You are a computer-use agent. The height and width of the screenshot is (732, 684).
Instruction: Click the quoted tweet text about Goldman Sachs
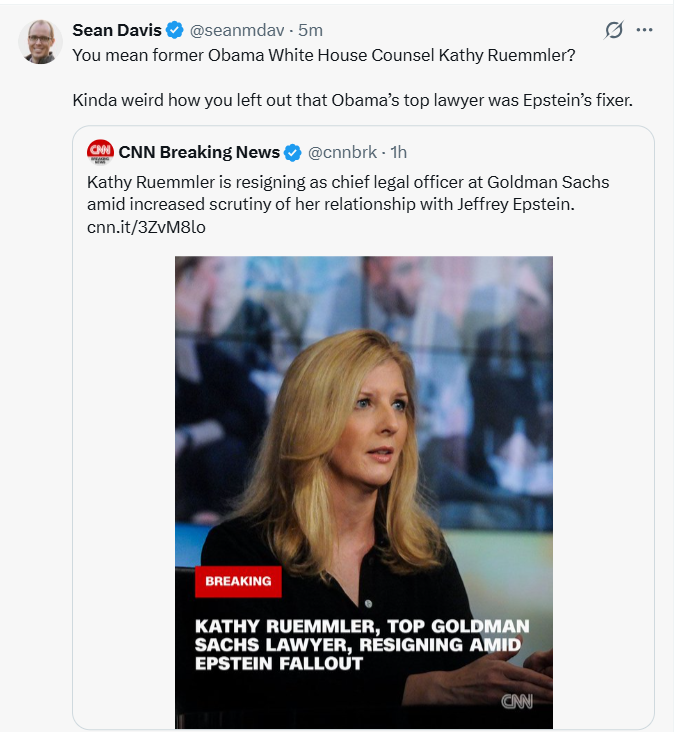(x=348, y=192)
